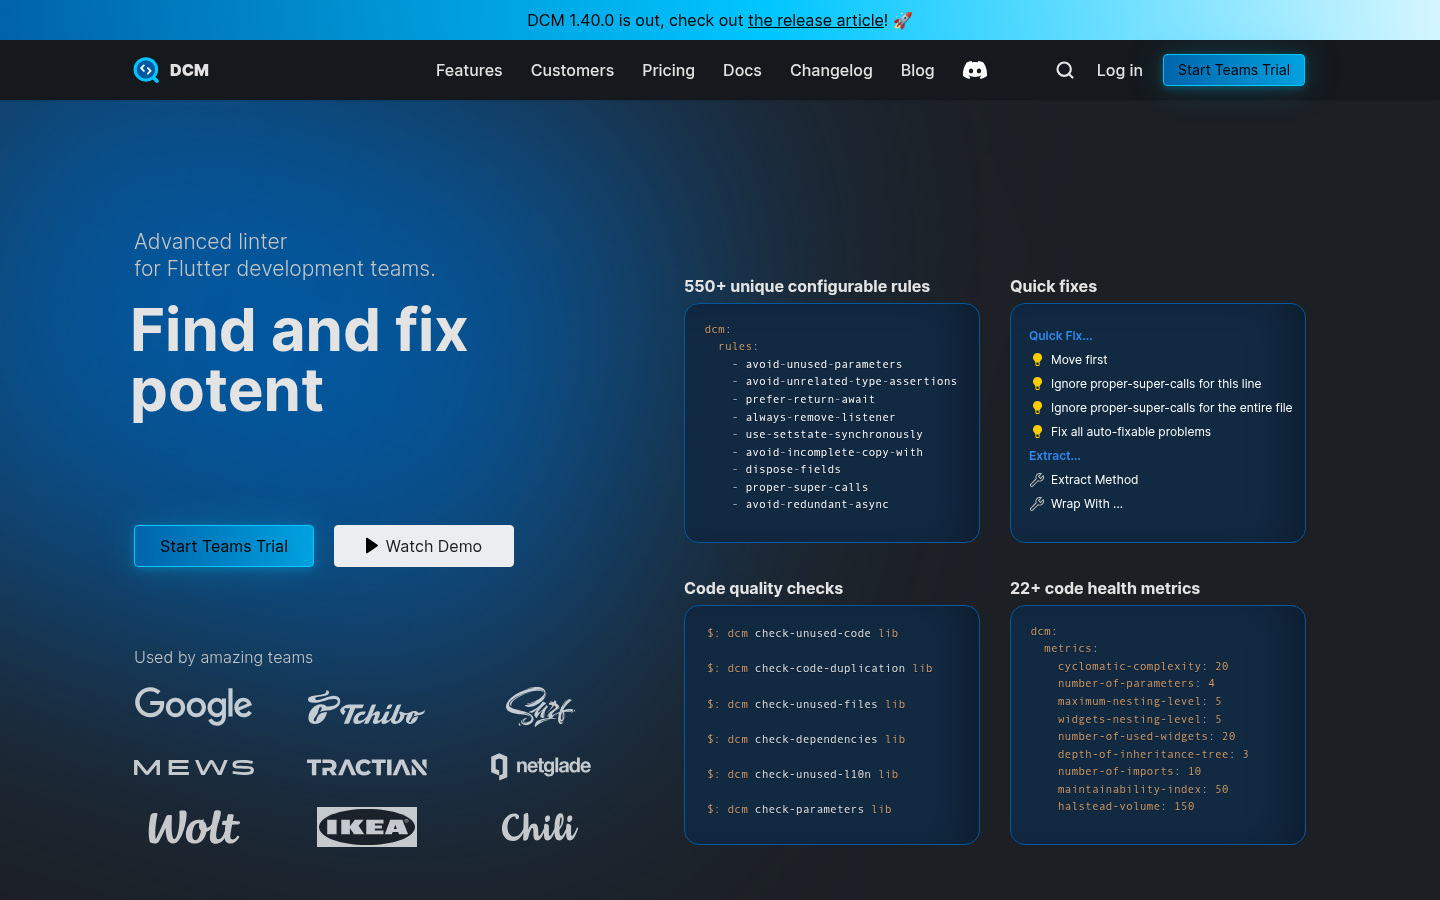The height and width of the screenshot is (900, 1440).
Task: Click the Surf team logo
Action: click(x=540, y=706)
